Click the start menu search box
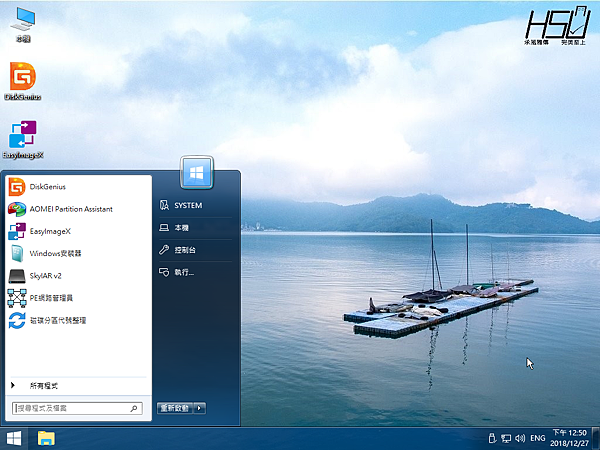The height and width of the screenshot is (450, 600). [77, 408]
